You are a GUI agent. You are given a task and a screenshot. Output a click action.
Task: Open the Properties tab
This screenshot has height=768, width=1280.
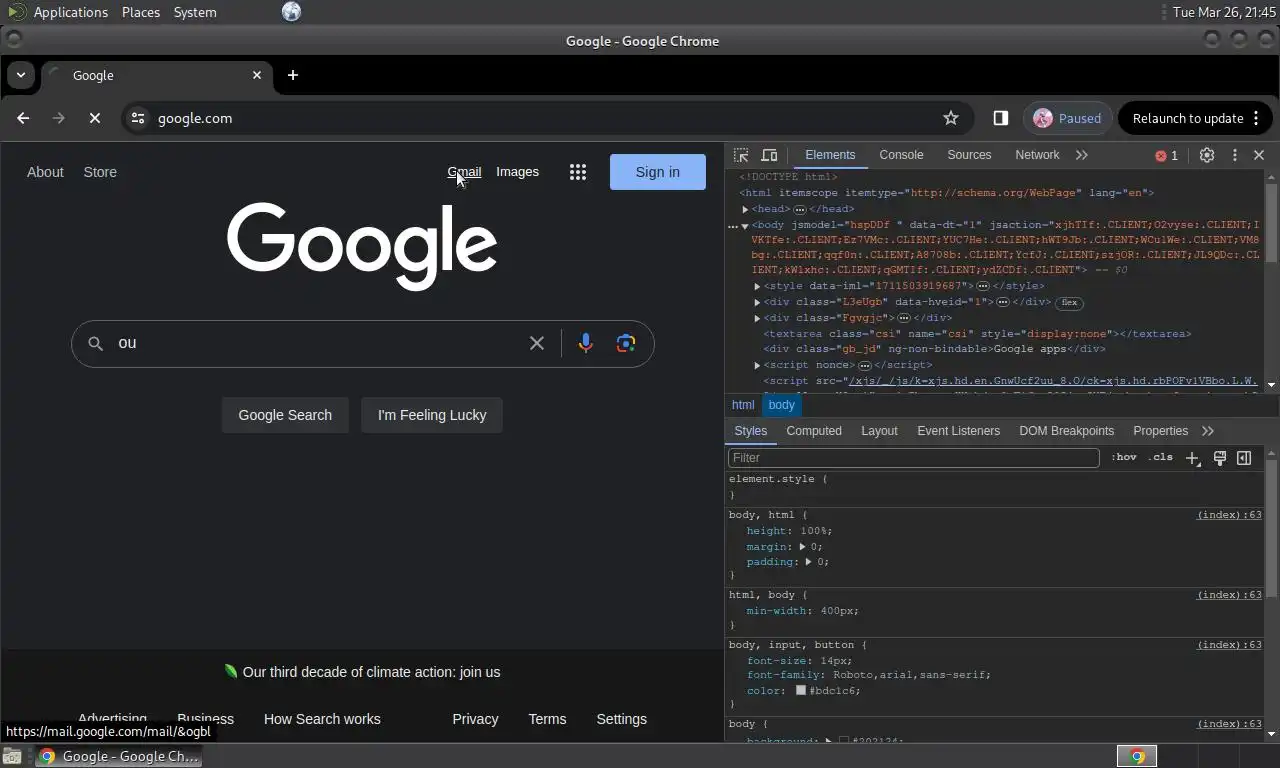(1160, 431)
